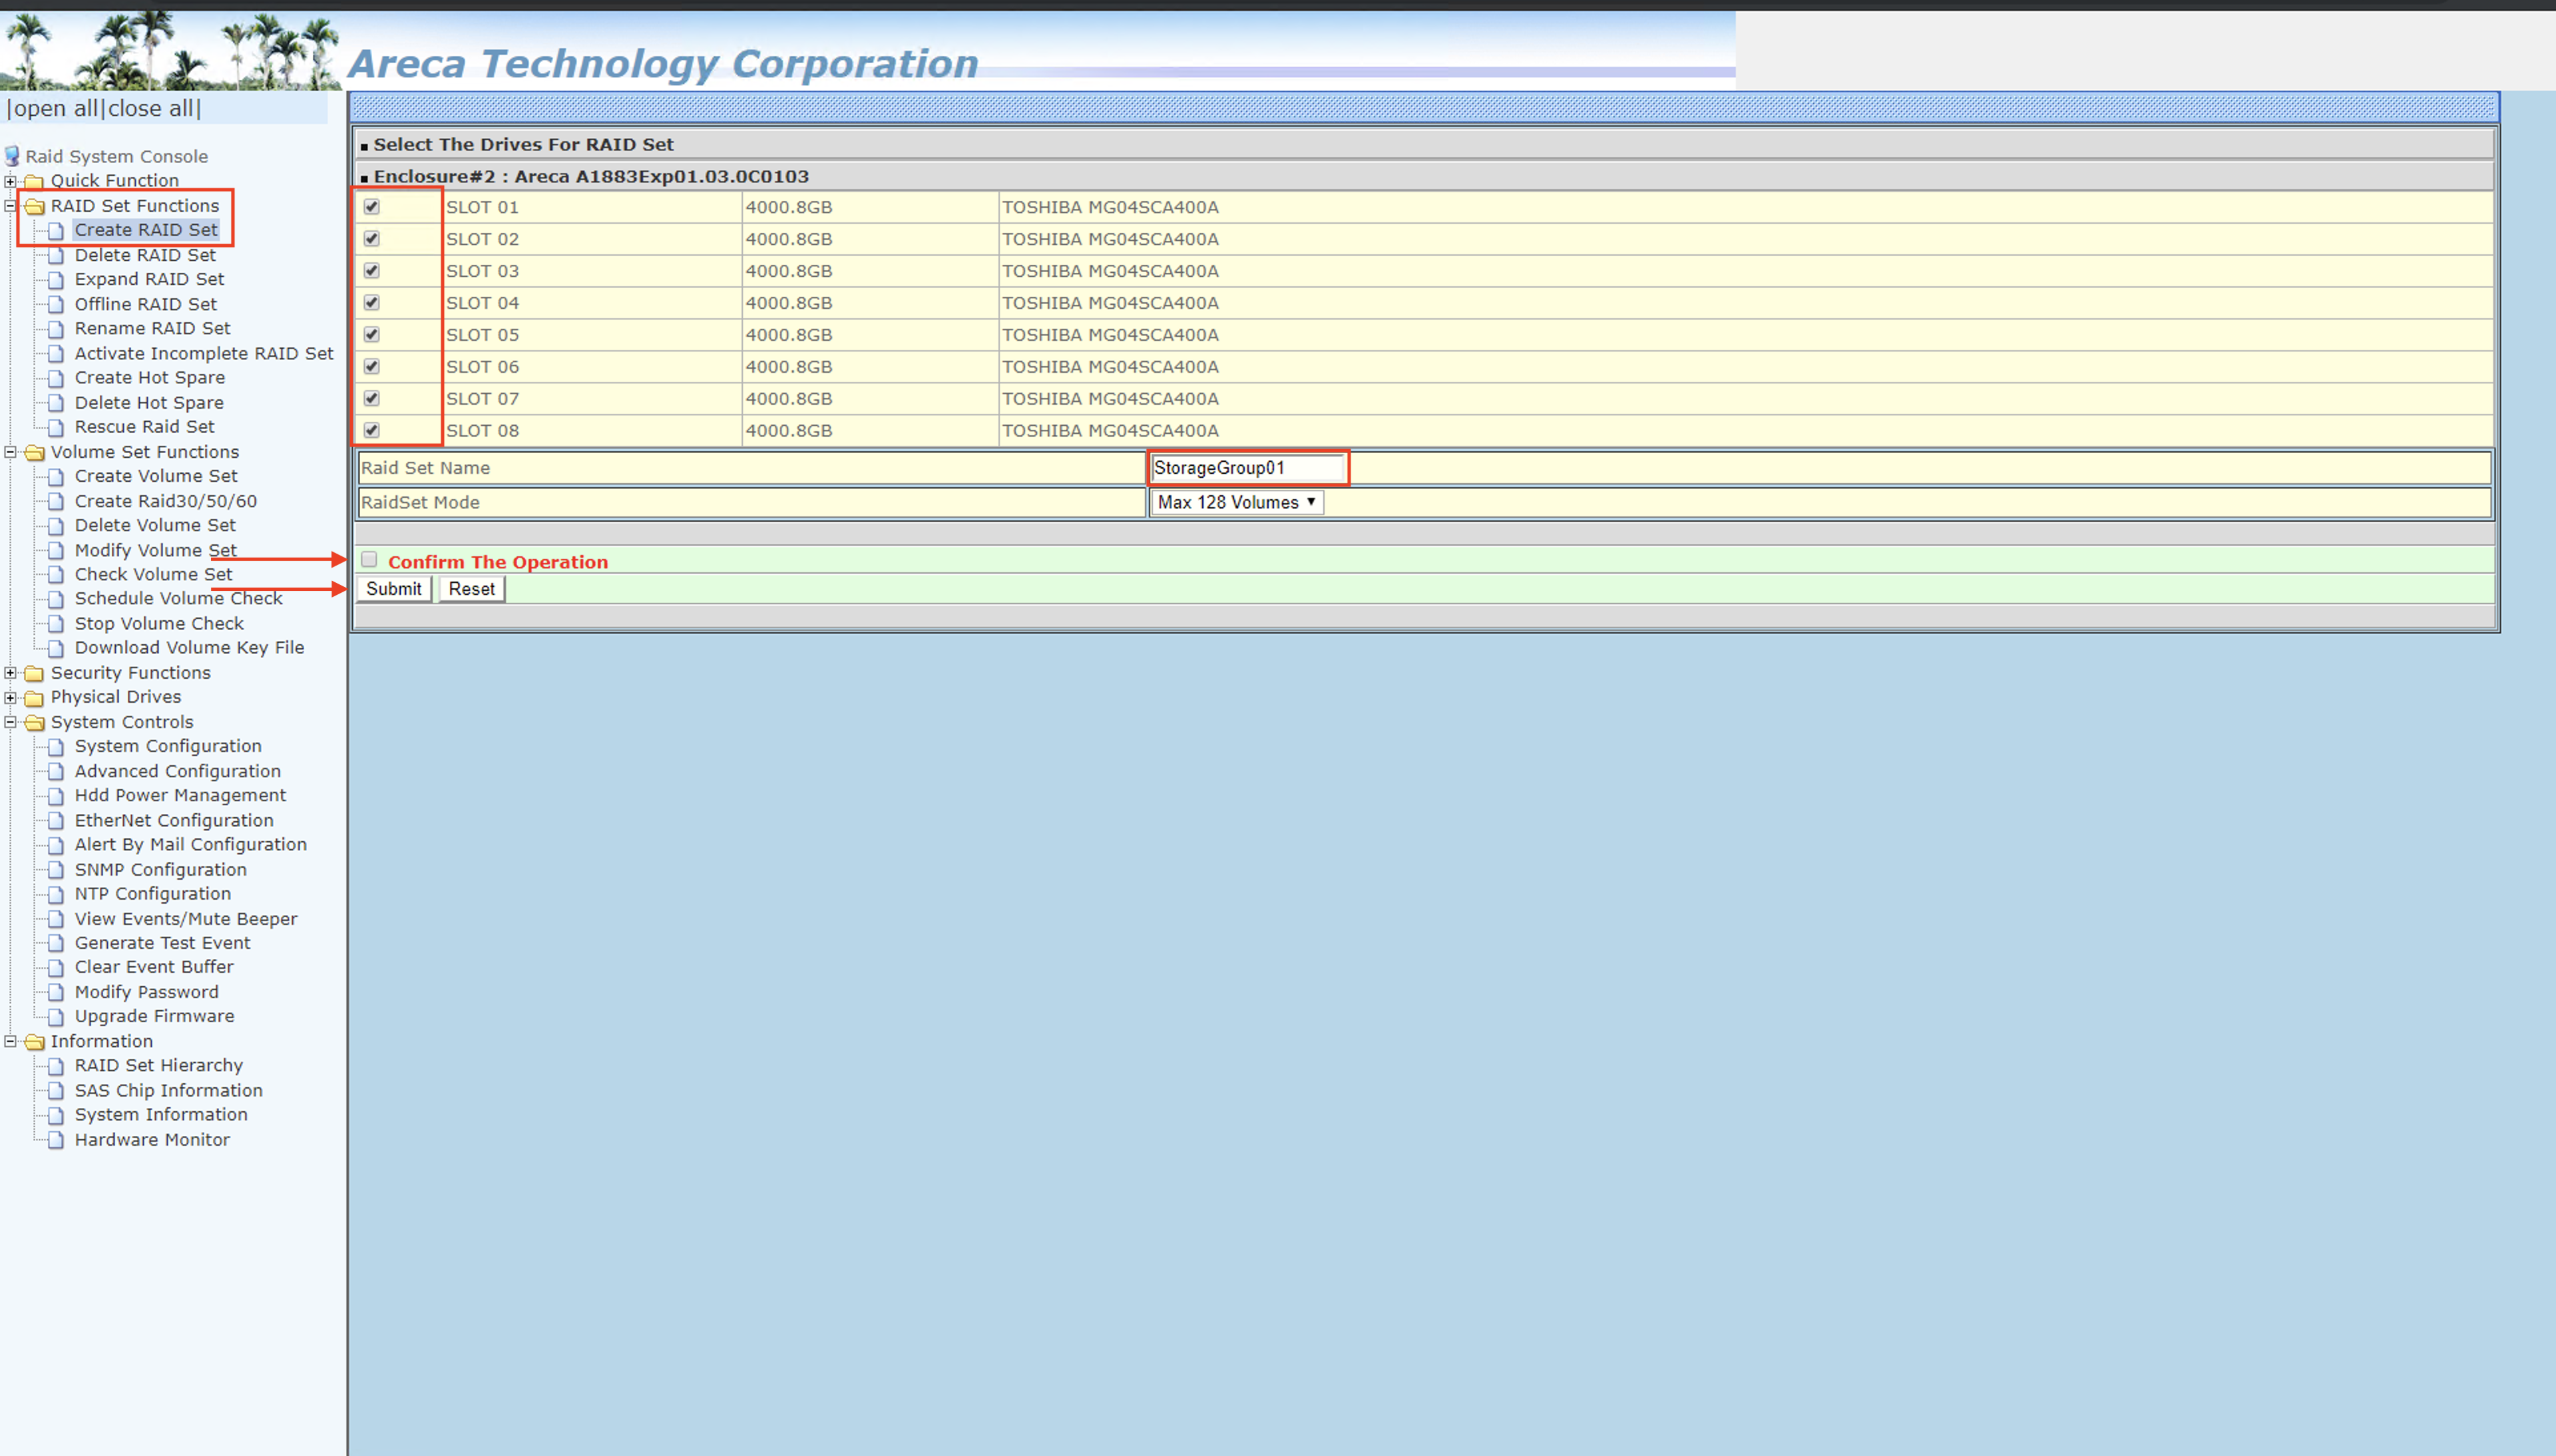Open the SAS Chip Information entry
Screen dimensions: 2556x1456
169,1091
